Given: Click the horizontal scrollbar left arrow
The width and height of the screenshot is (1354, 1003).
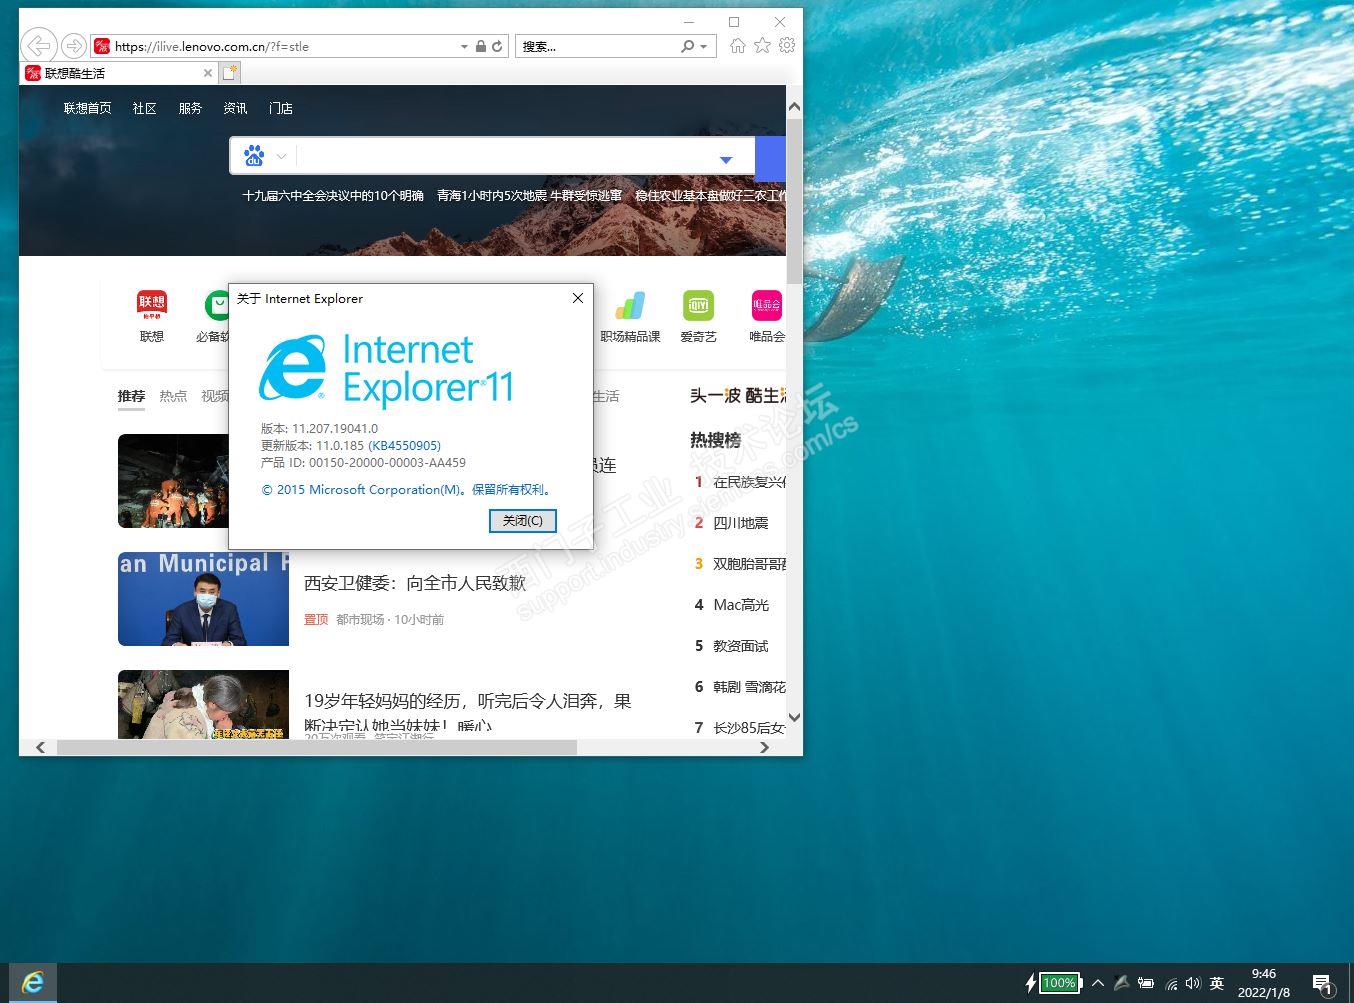Looking at the screenshot, I should pos(40,747).
